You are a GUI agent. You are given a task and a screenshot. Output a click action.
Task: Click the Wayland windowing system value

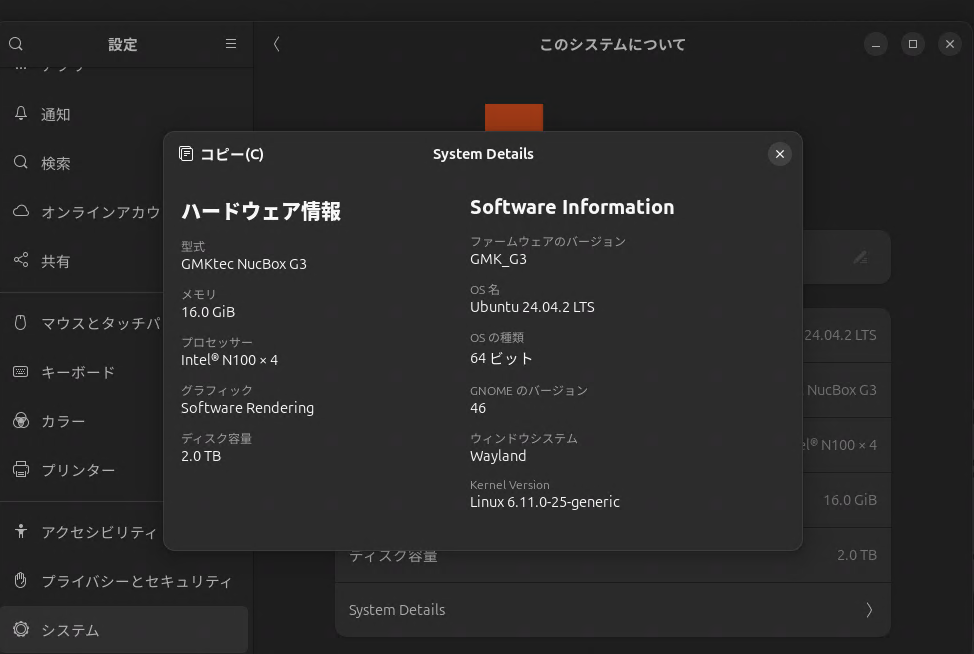pos(498,456)
